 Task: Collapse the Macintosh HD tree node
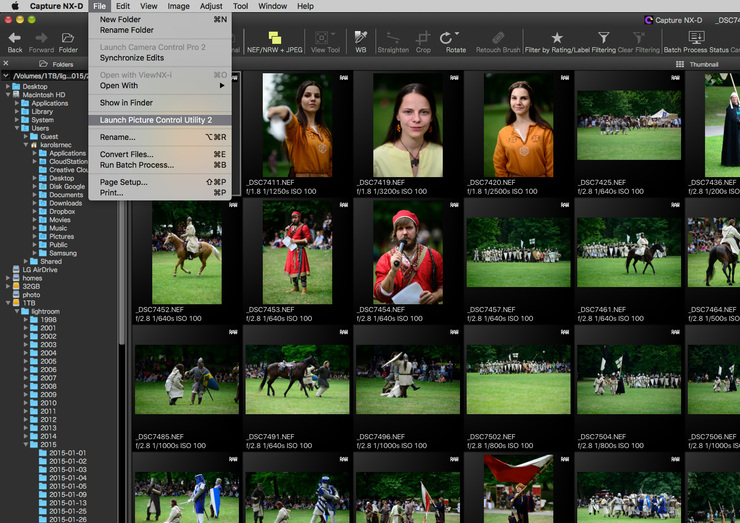[x=8, y=95]
